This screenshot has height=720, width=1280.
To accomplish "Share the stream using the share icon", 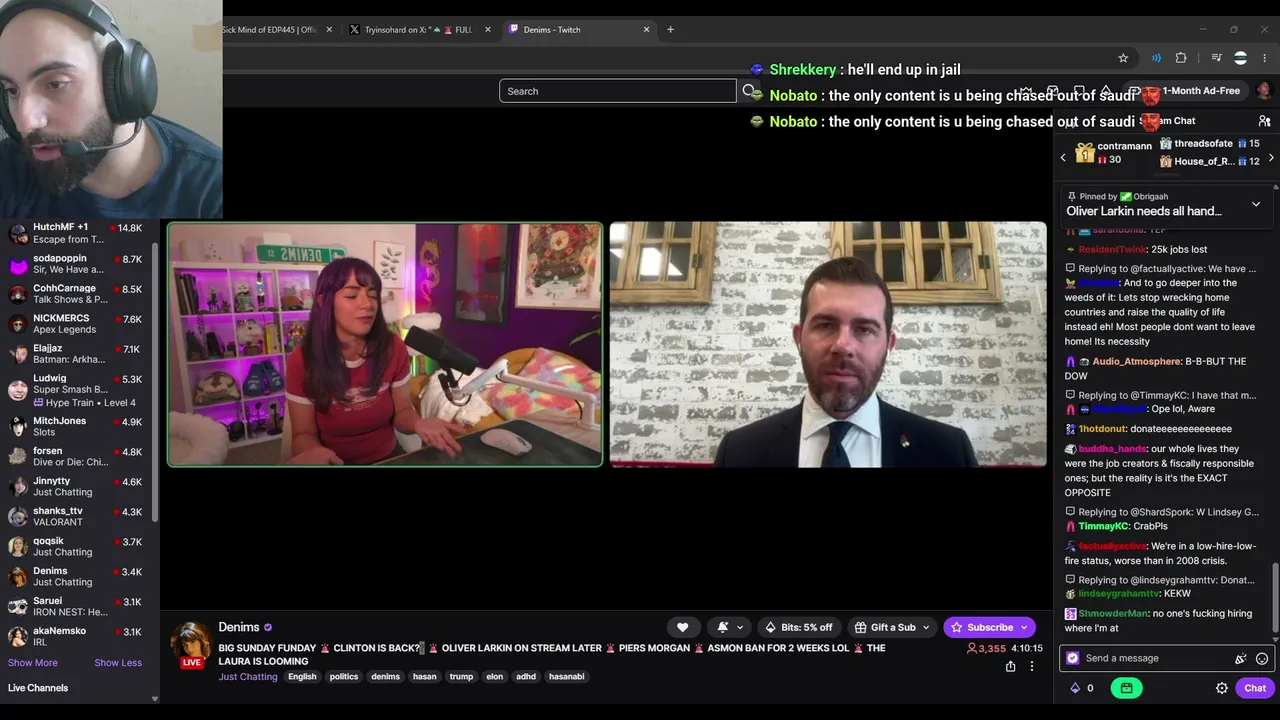I will pos(1010,666).
